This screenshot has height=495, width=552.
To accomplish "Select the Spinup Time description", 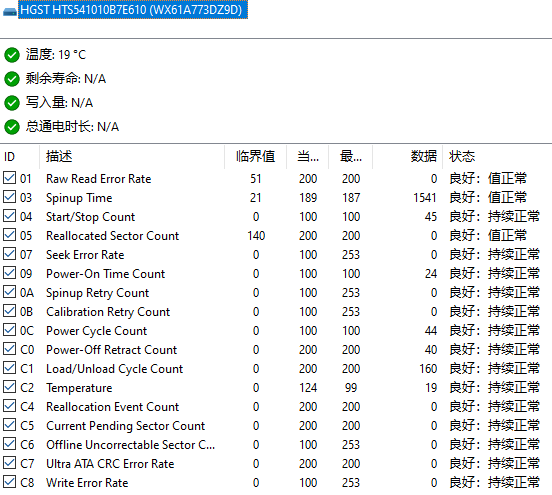I will tap(79, 198).
